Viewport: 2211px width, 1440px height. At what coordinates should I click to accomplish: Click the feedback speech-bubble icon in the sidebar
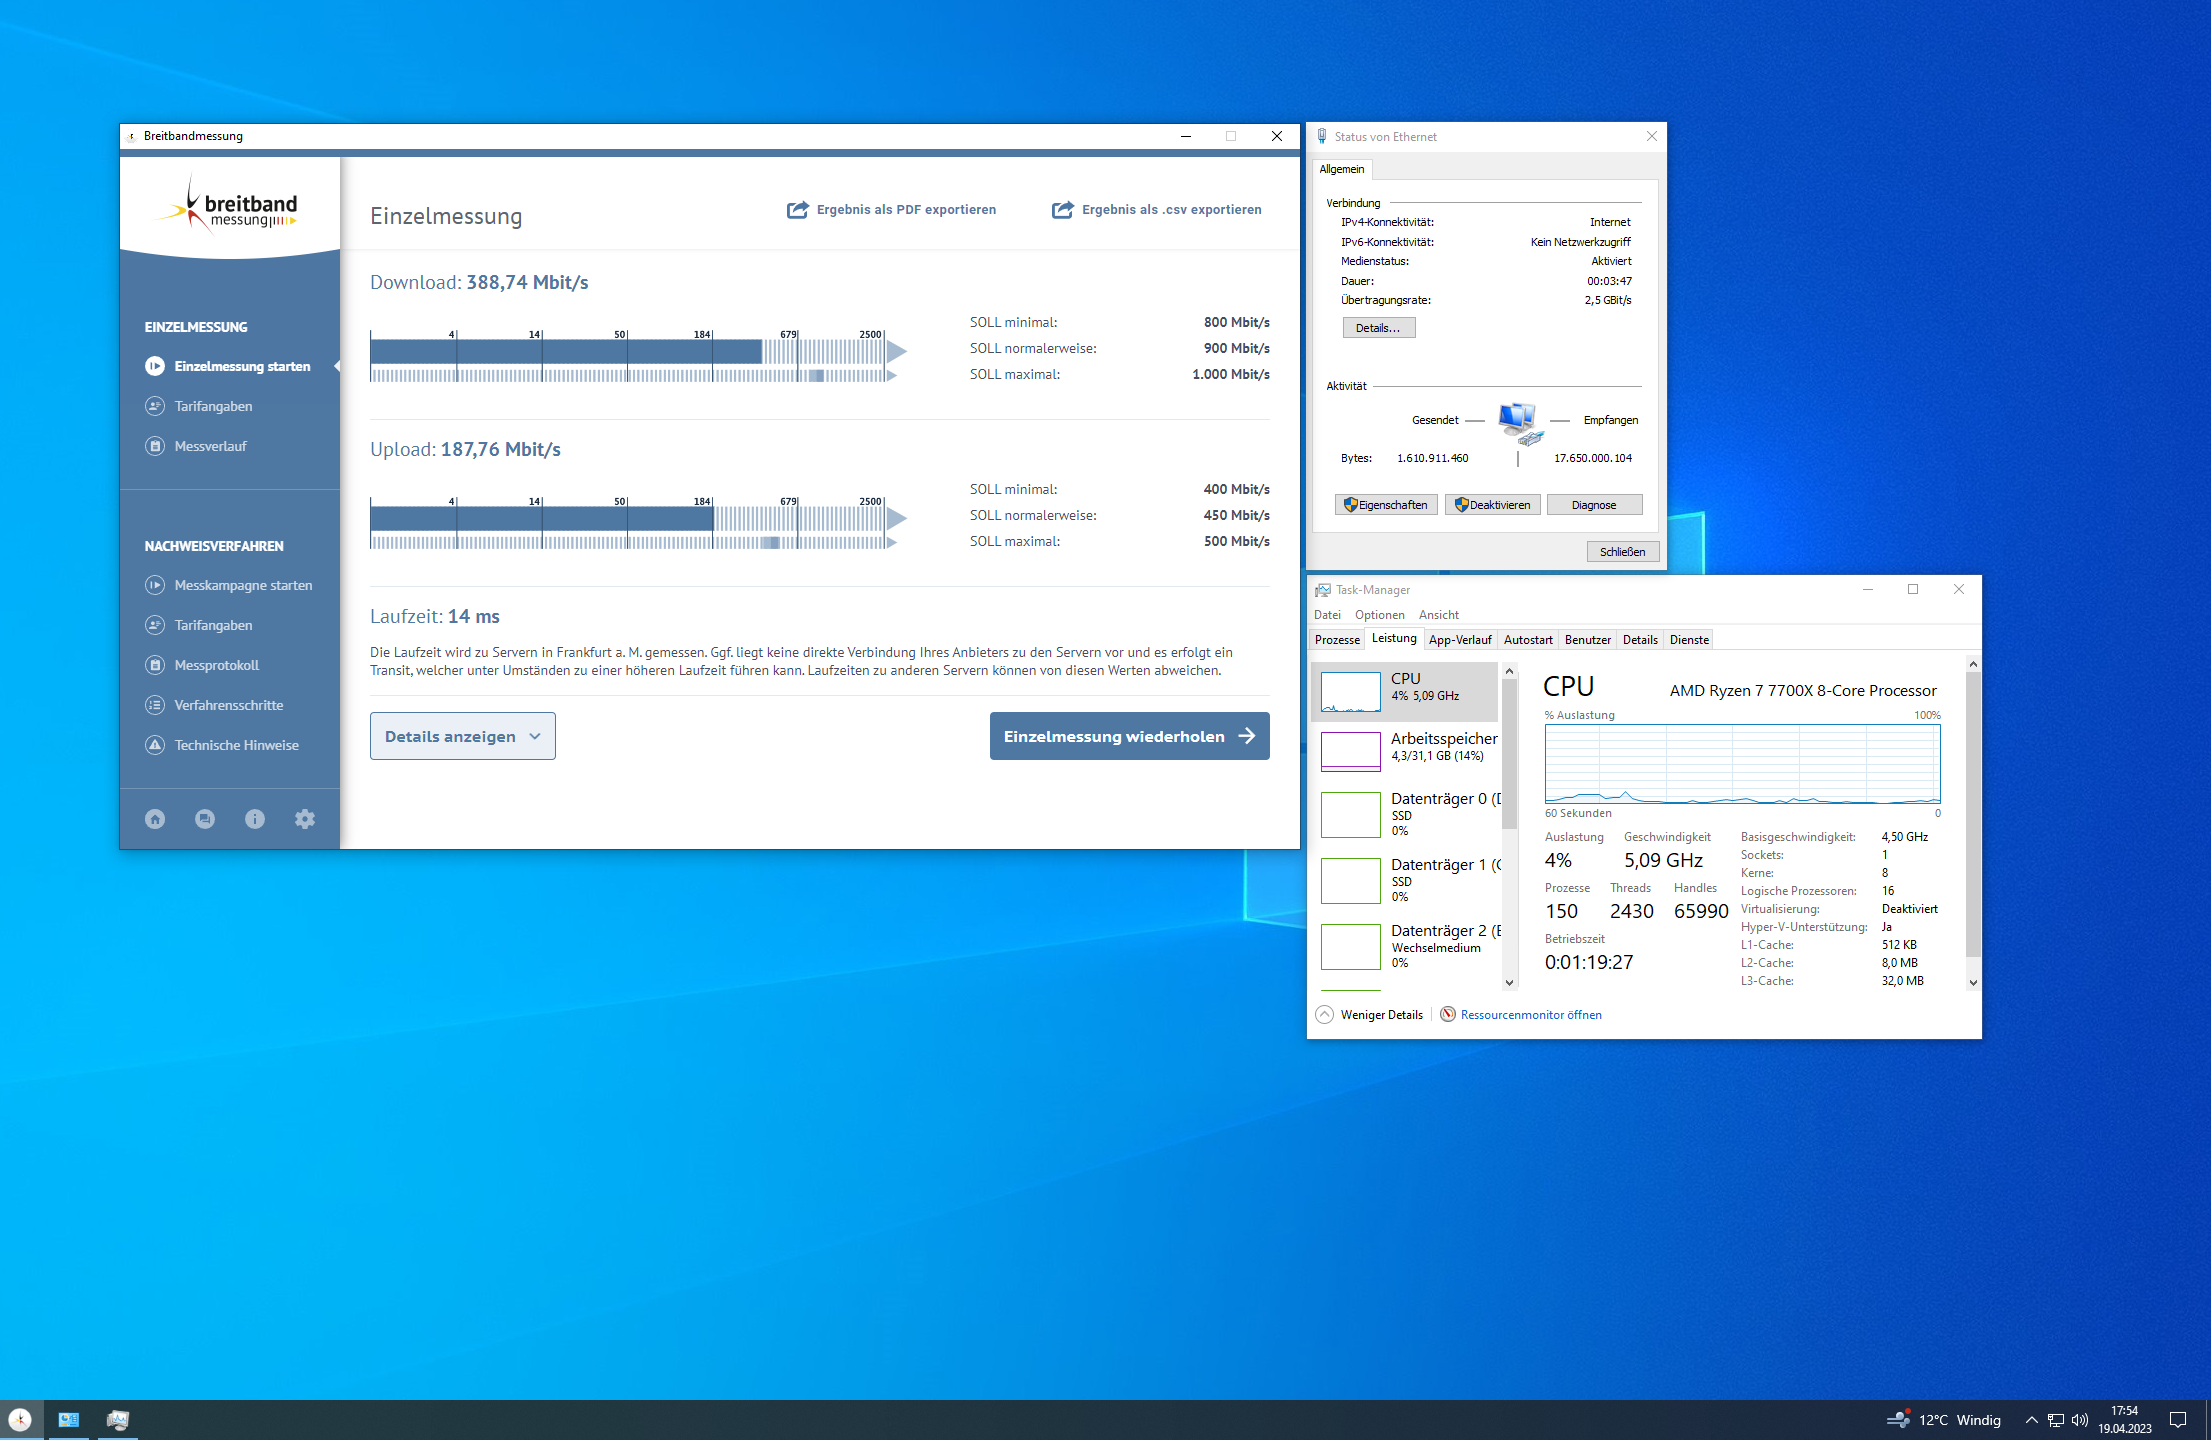pyautogui.click(x=205, y=818)
